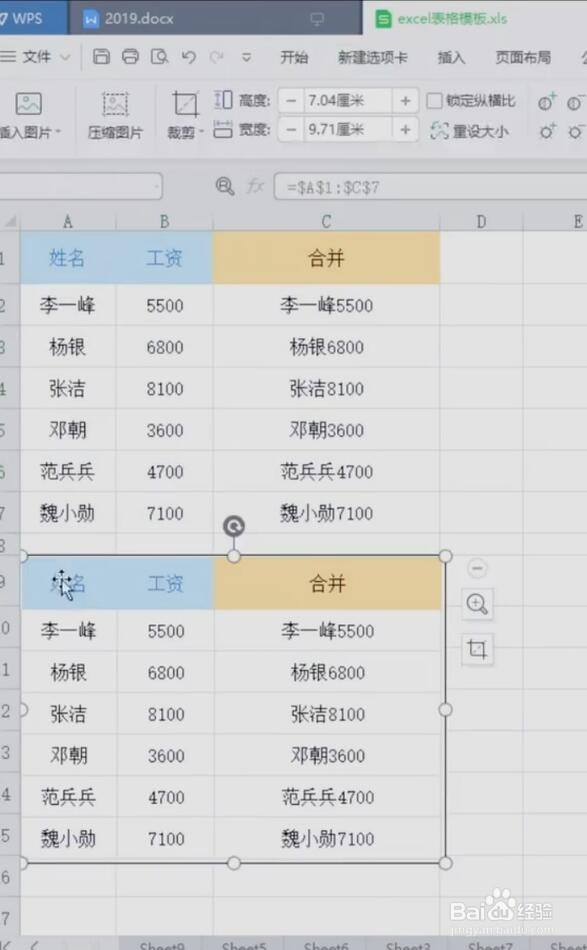This screenshot has height=950, width=587.
Task: Click the 插入图片 icon
Action: click(x=28, y=104)
